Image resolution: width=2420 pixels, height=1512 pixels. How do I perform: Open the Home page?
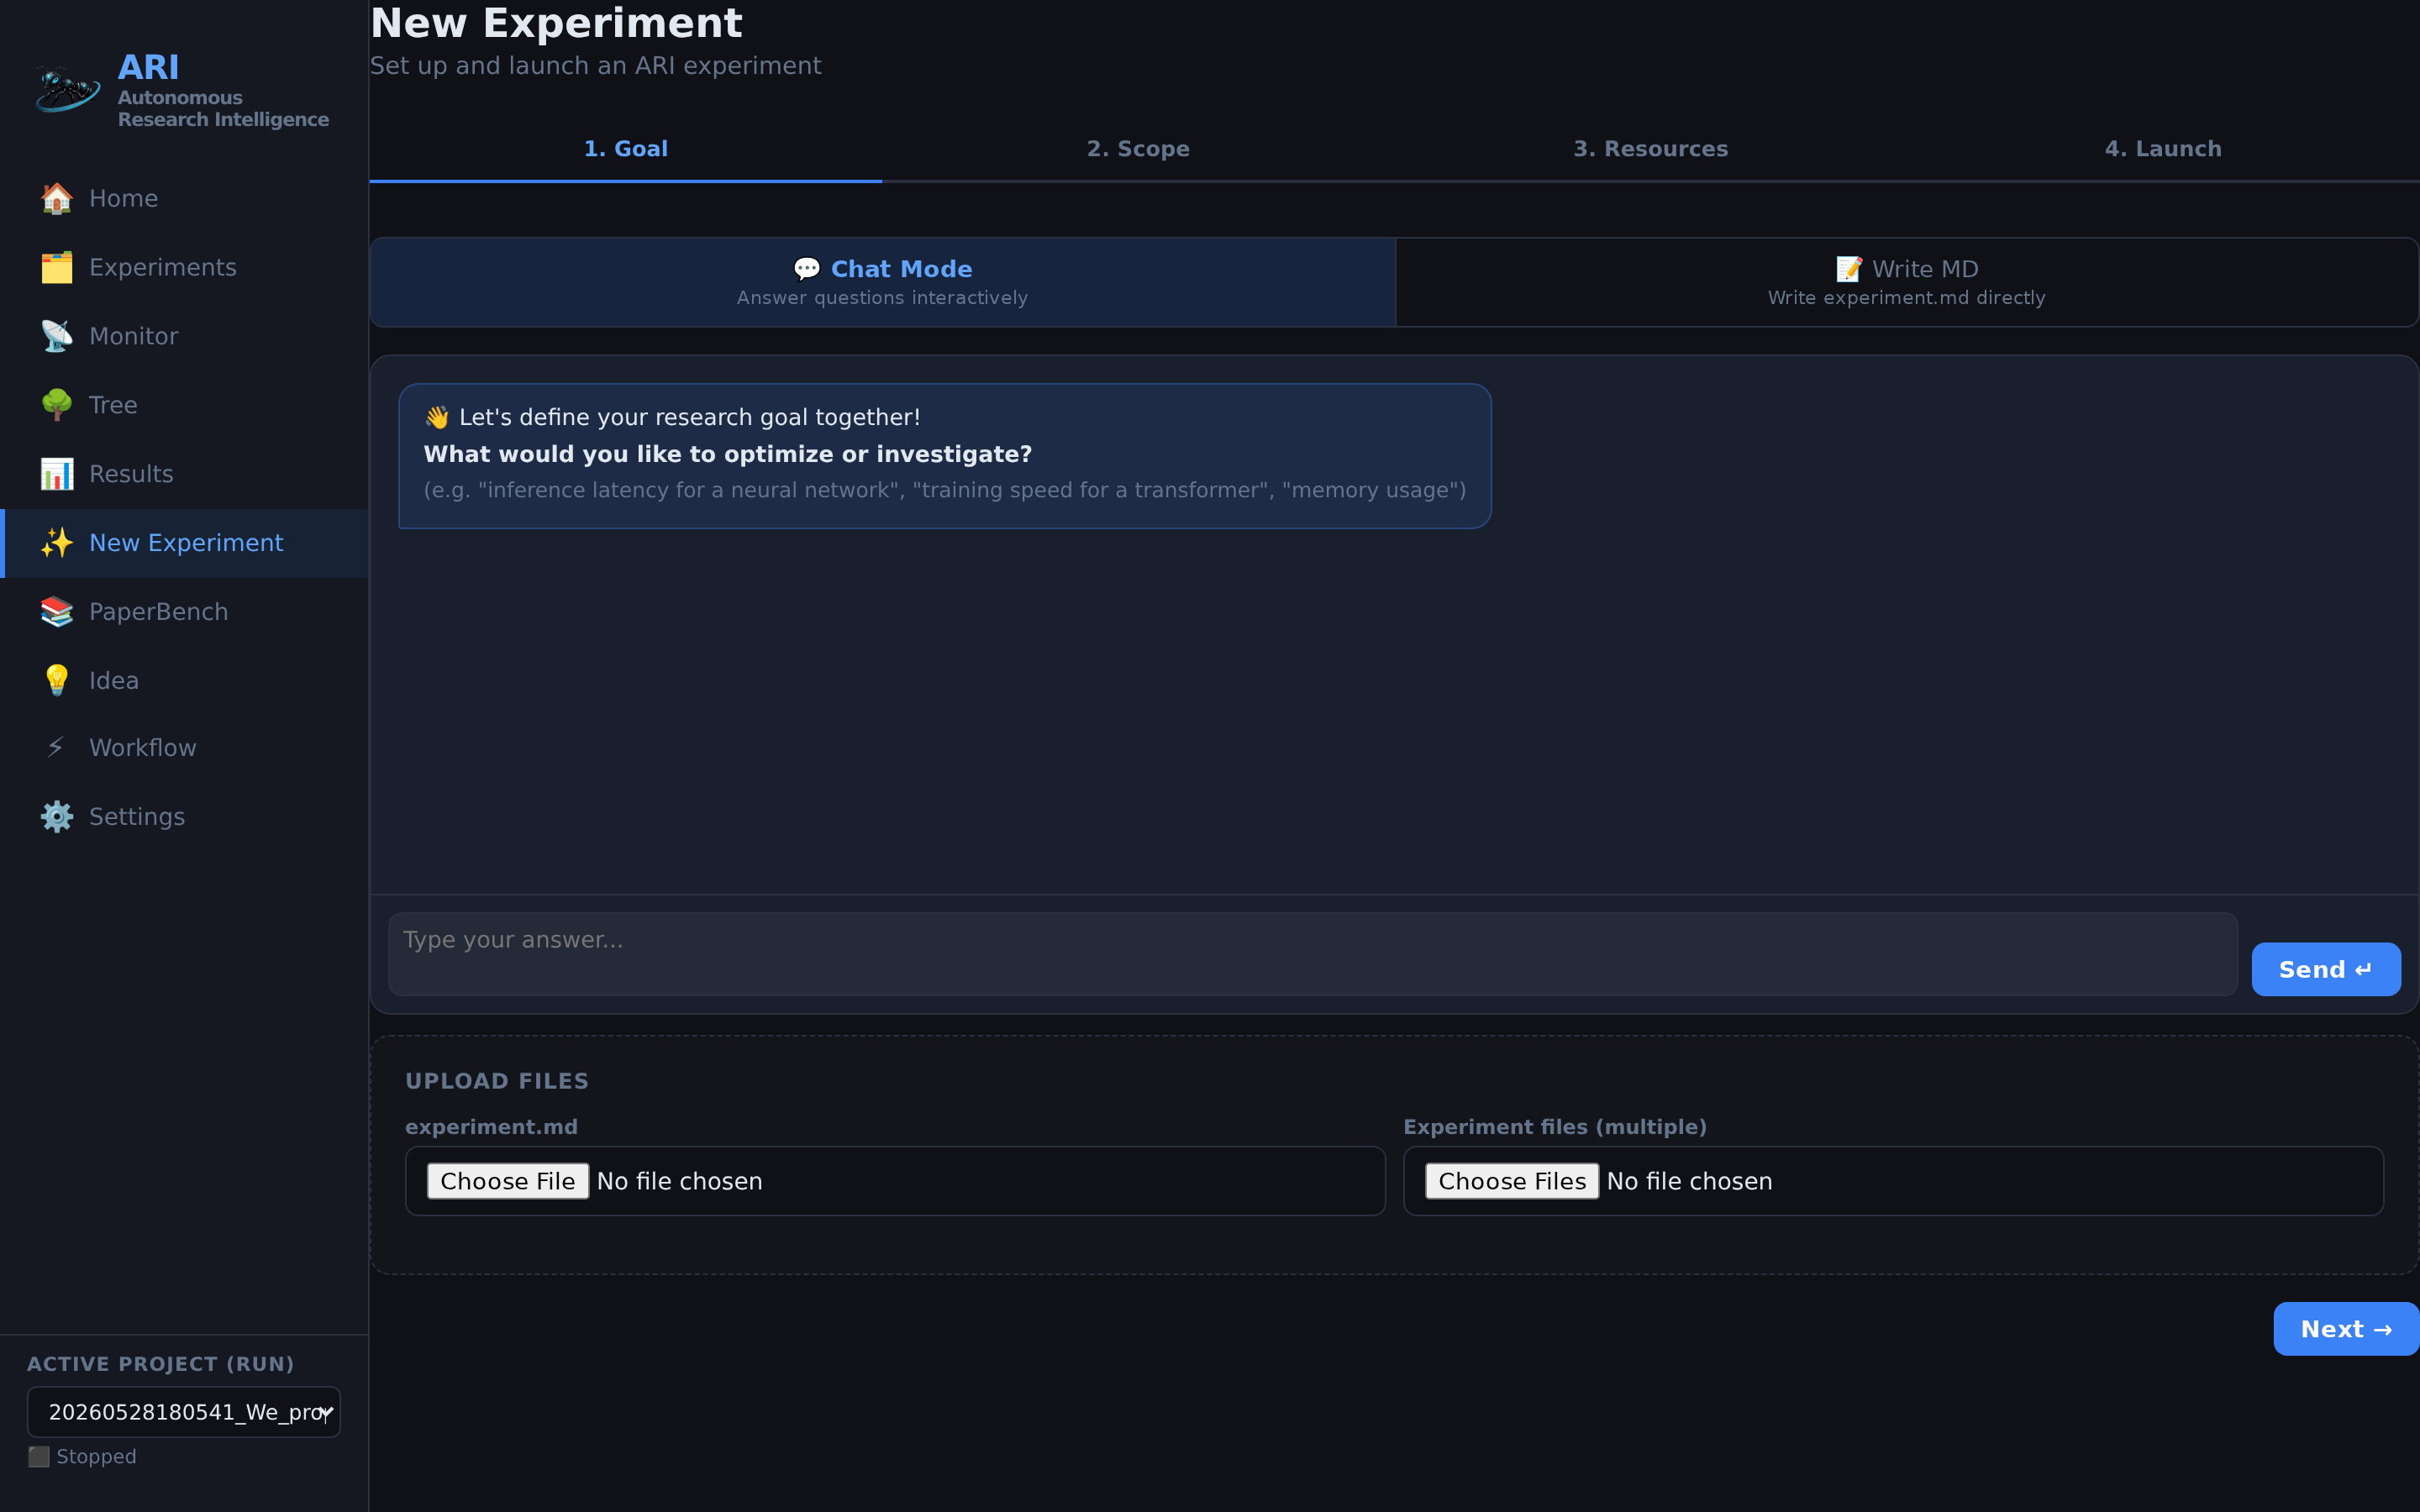coord(185,199)
